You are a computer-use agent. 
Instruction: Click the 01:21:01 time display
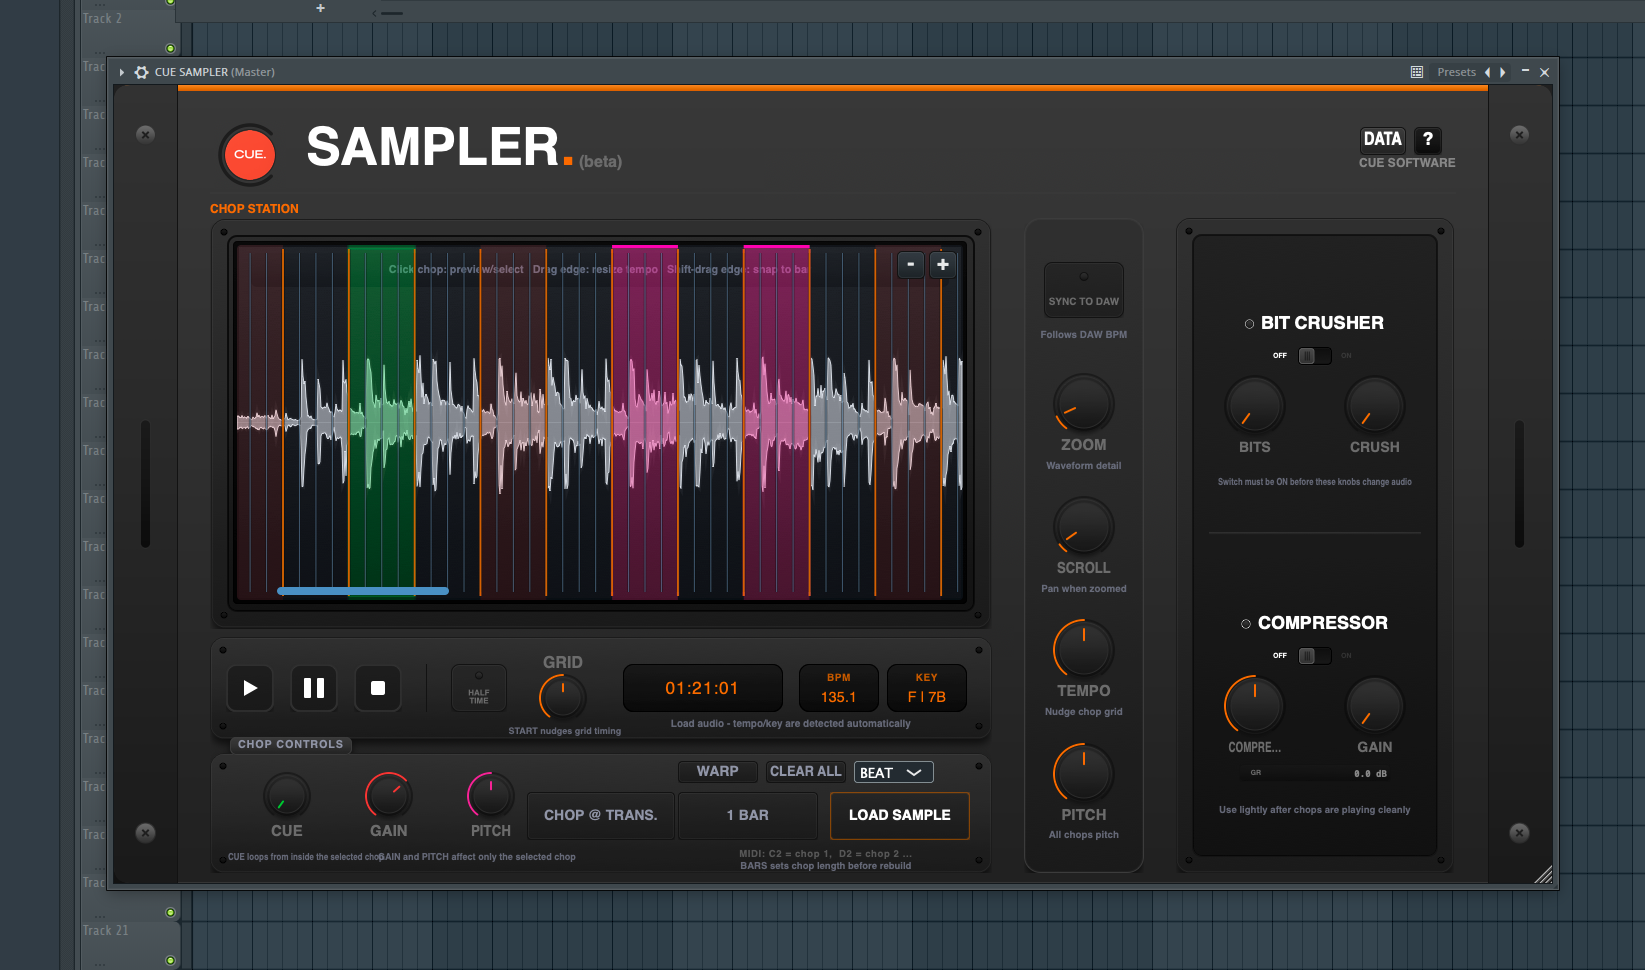pyautogui.click(x=702, y=688)
